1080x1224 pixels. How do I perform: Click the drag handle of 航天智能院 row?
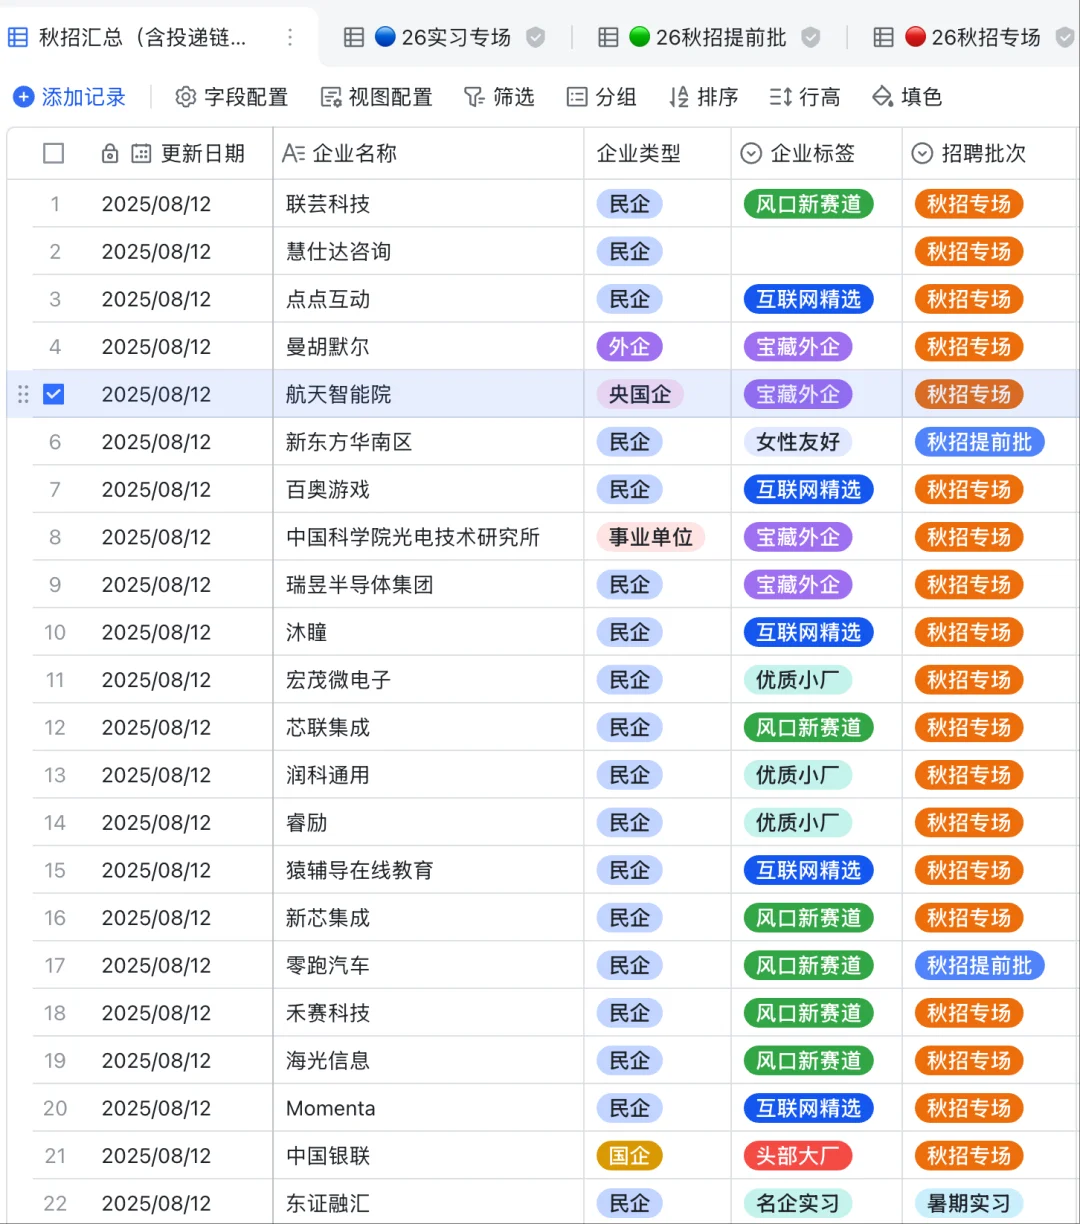pyautogui.click(x=23, y=394)
